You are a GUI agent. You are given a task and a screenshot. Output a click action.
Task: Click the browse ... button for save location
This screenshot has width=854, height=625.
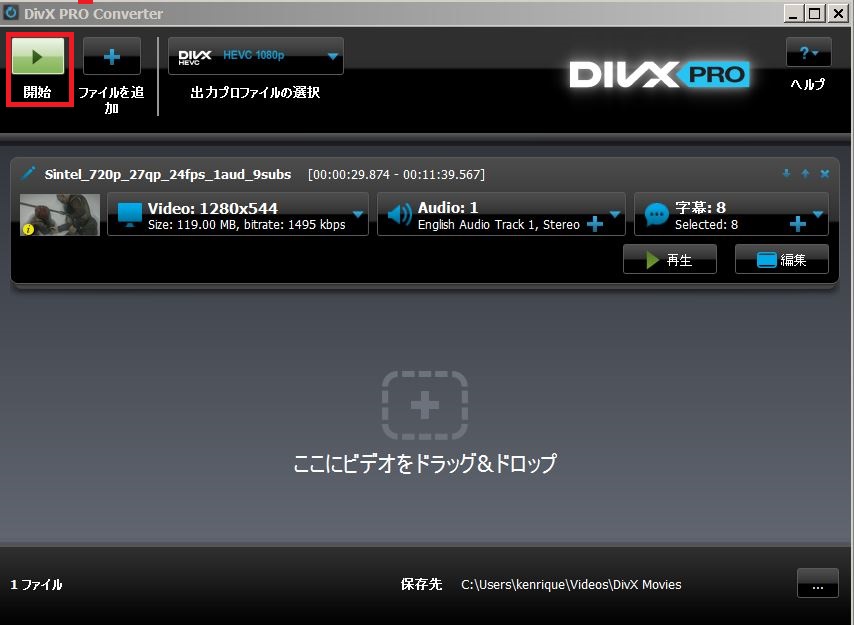tap(818, 584)
